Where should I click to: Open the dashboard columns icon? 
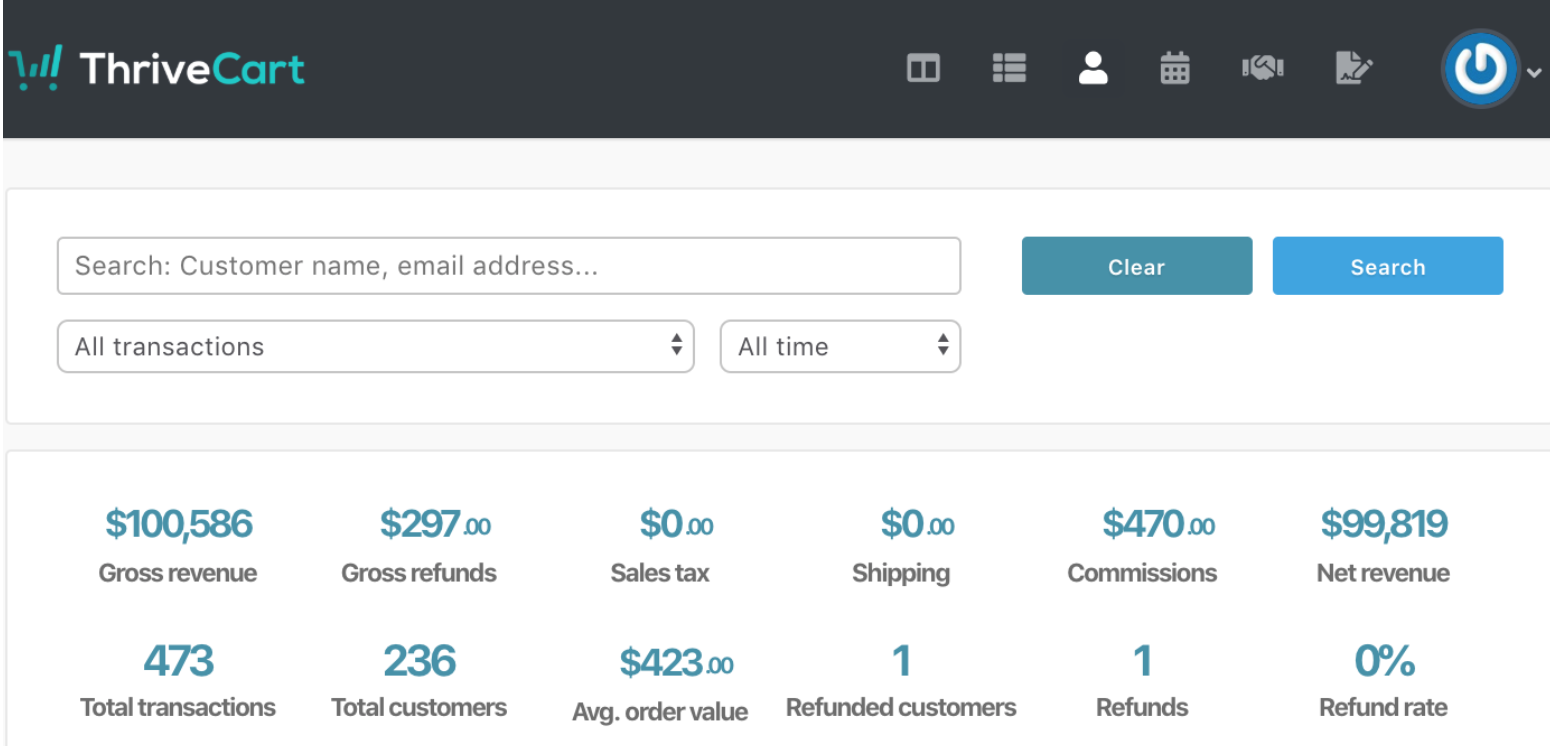click(922, 69)
